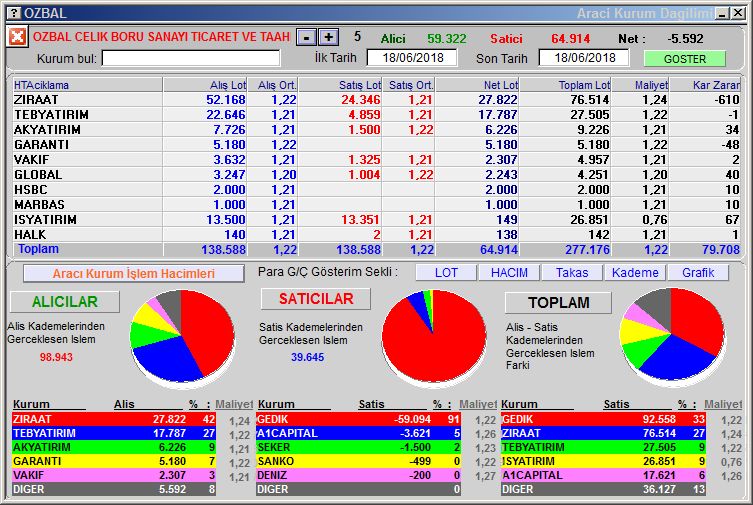Click green SEKER row in sellers list
753x505 pixels.
(x=358, y=447)
